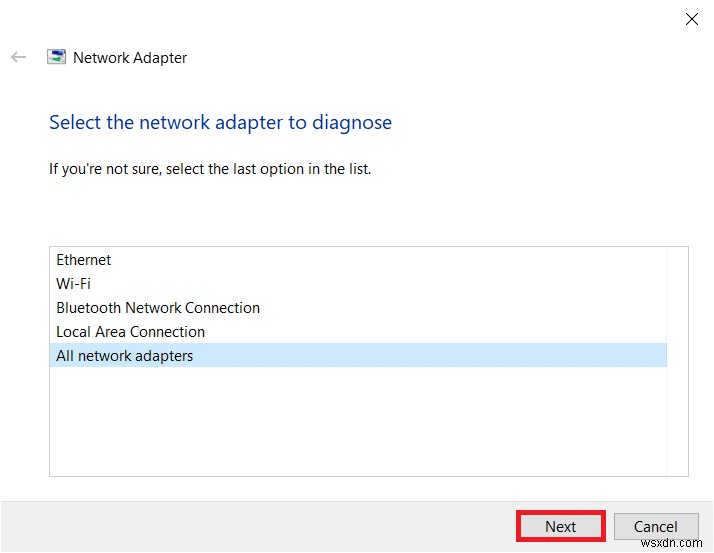Click the gray footer area left of Next
This screenshot has width=714, height=553.
click(250, 527)
